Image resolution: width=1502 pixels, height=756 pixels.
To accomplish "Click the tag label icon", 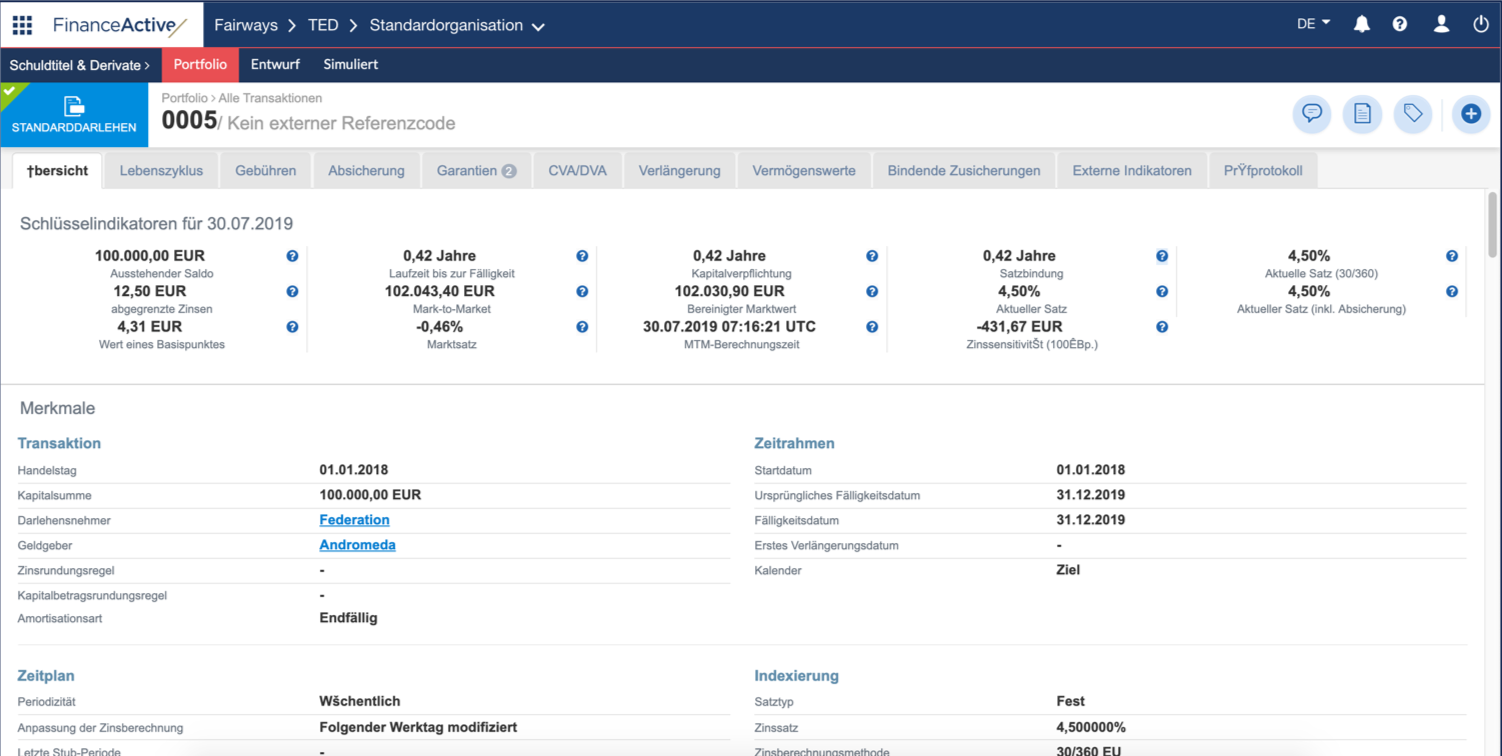I will (x=1412, y=114).
